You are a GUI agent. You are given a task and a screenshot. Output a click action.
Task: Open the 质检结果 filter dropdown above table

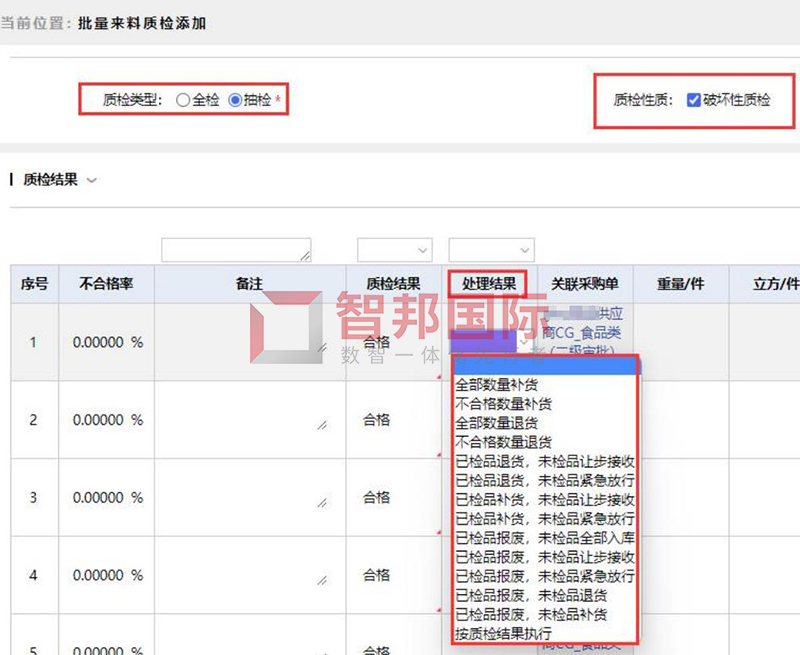coord(394,249)
